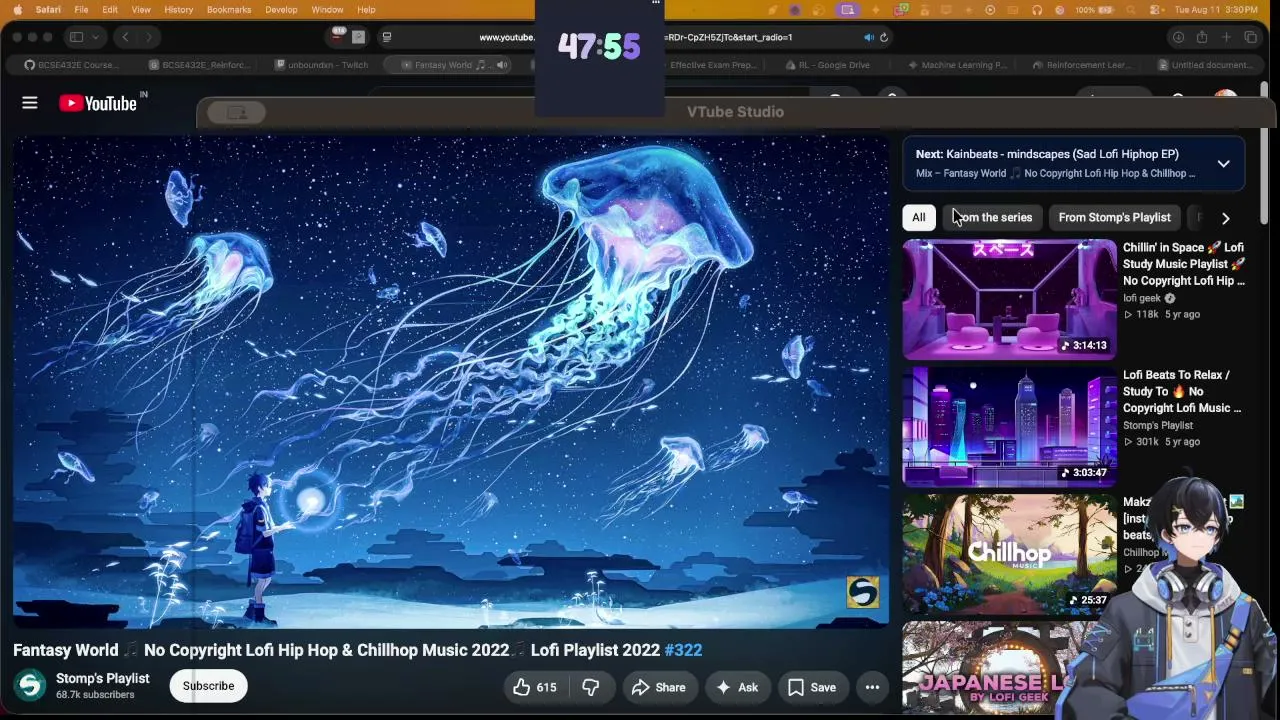Open the YouTube hamburger guide menu
This screenshot has width=1280, height=720.
pyautogui.click(x=30, y=103)
